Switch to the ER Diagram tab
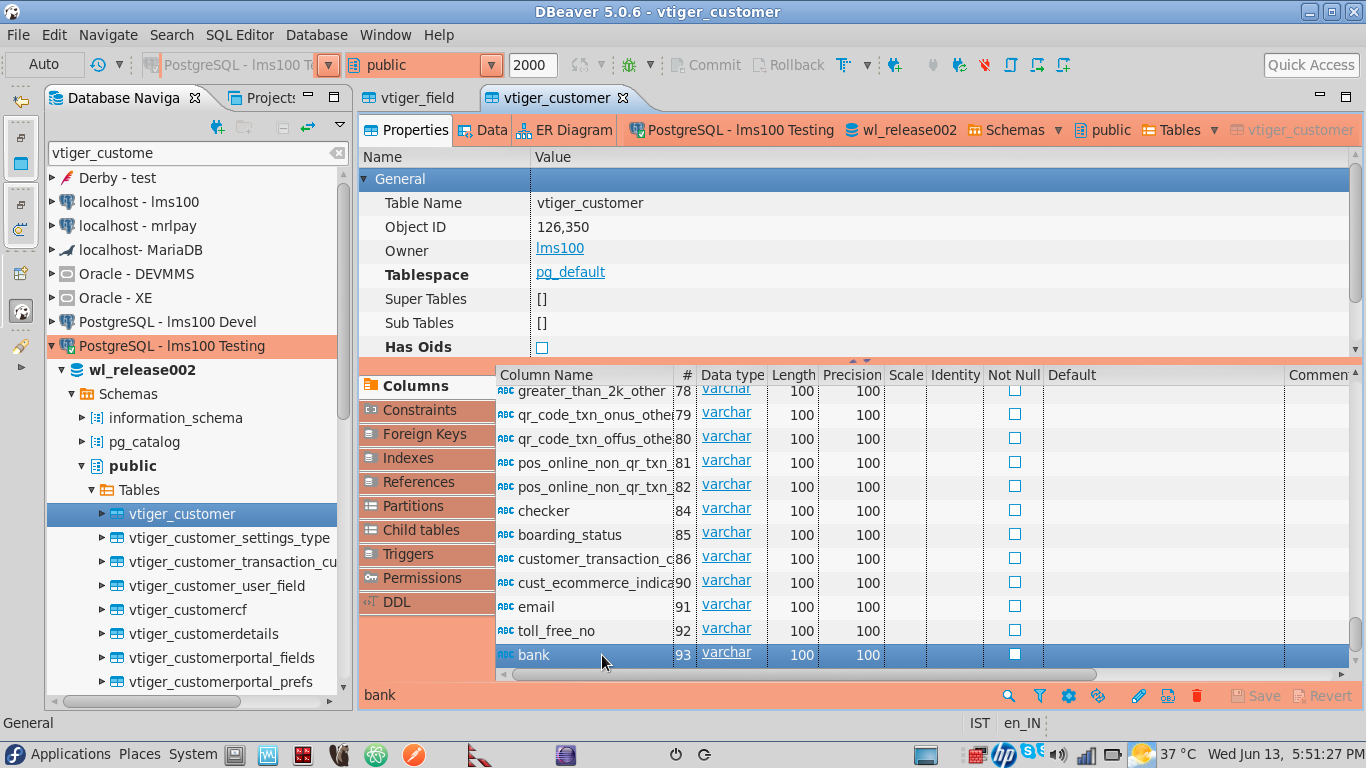This screenshot has height=768, width=1366. tap(564, 130)
